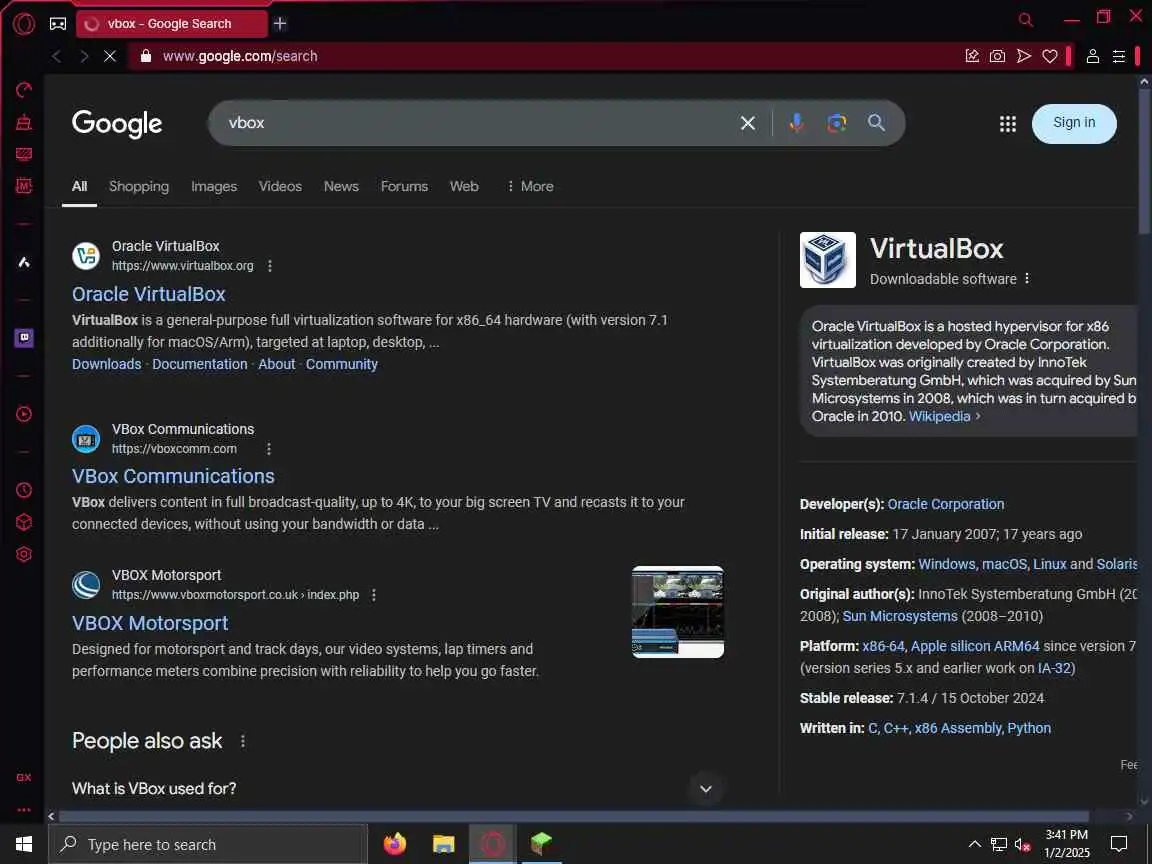This screenshot has height=864, width=1152.
Task: Open GX Mods 'M' icon in sidebar
Action: (24, 185)
